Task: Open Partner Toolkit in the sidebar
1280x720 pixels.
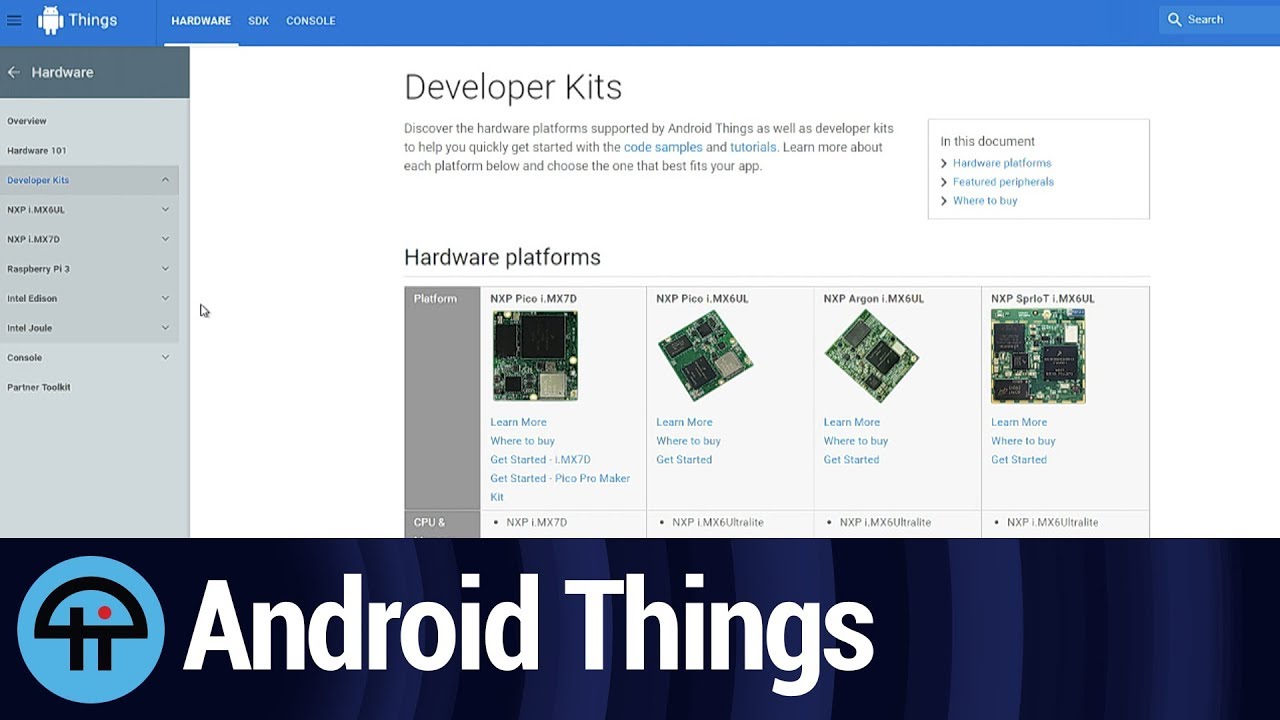Action: coord(39,387)
